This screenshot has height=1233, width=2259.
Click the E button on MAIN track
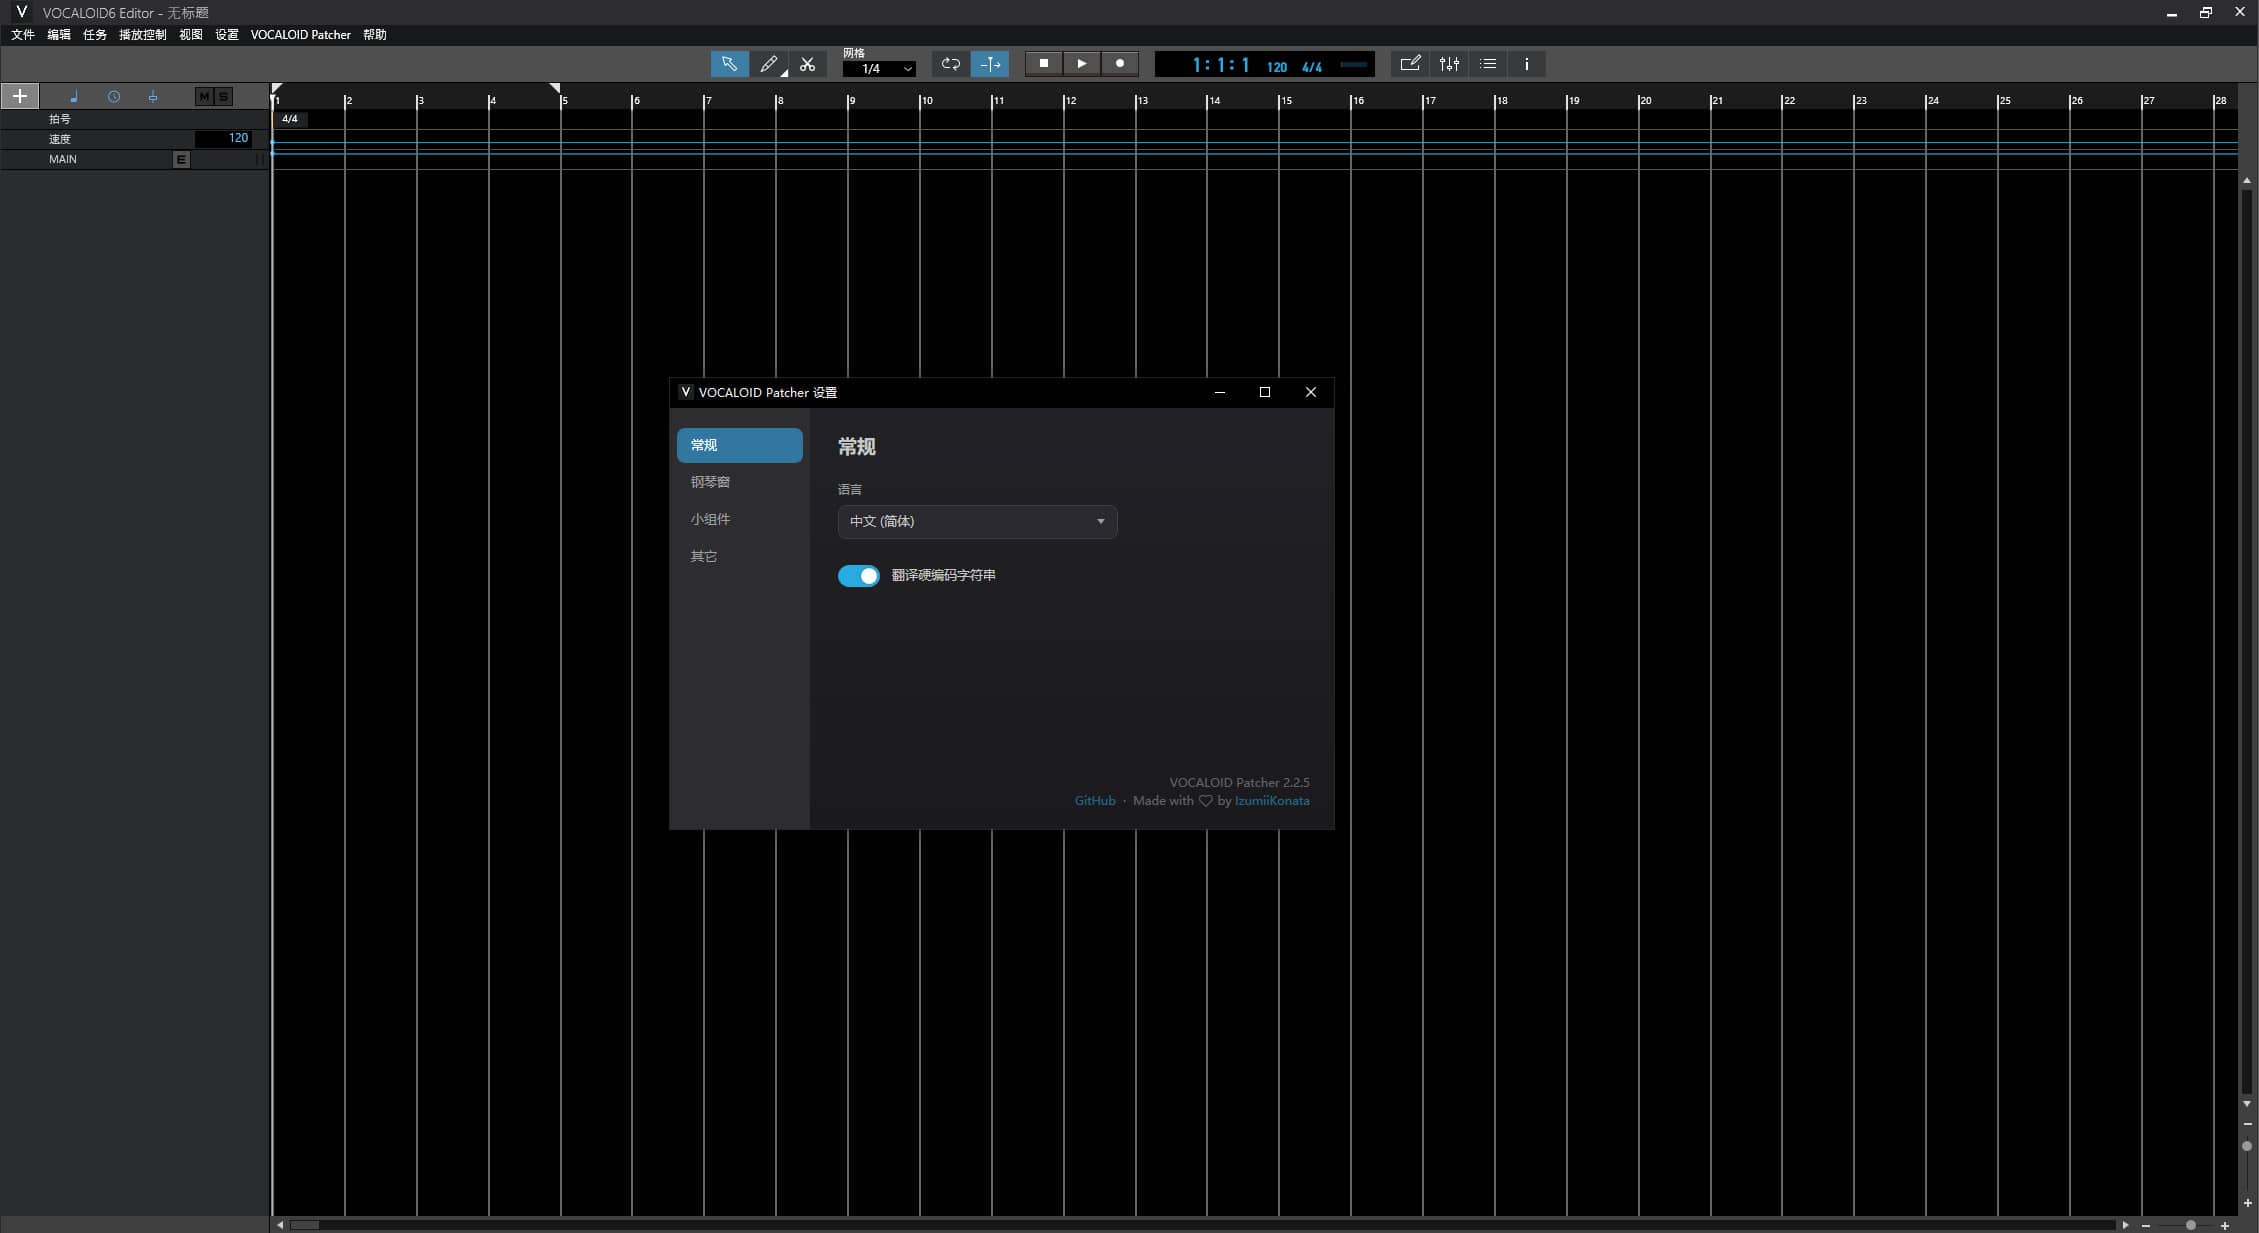pos(181,159)
